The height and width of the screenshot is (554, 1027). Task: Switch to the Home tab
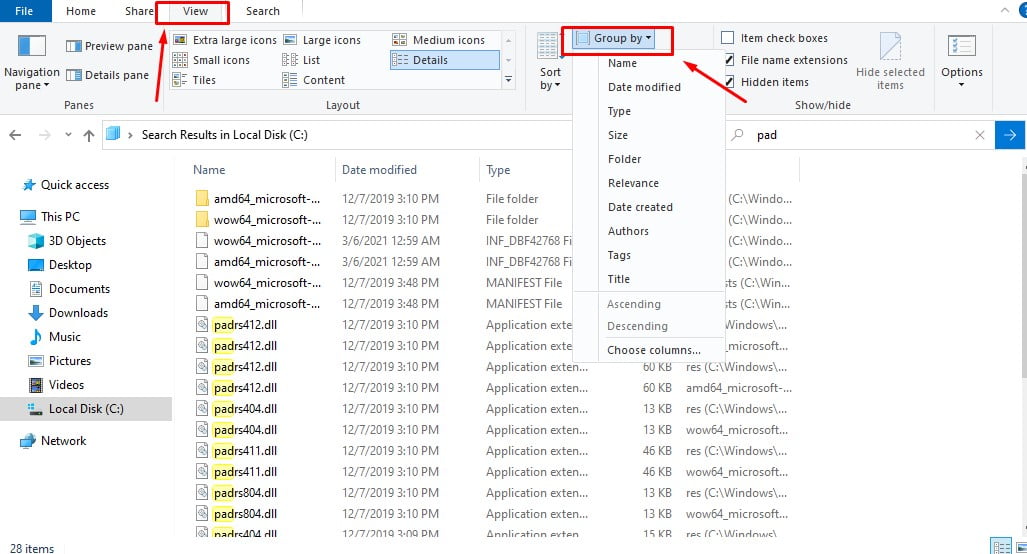pos(81,11)
